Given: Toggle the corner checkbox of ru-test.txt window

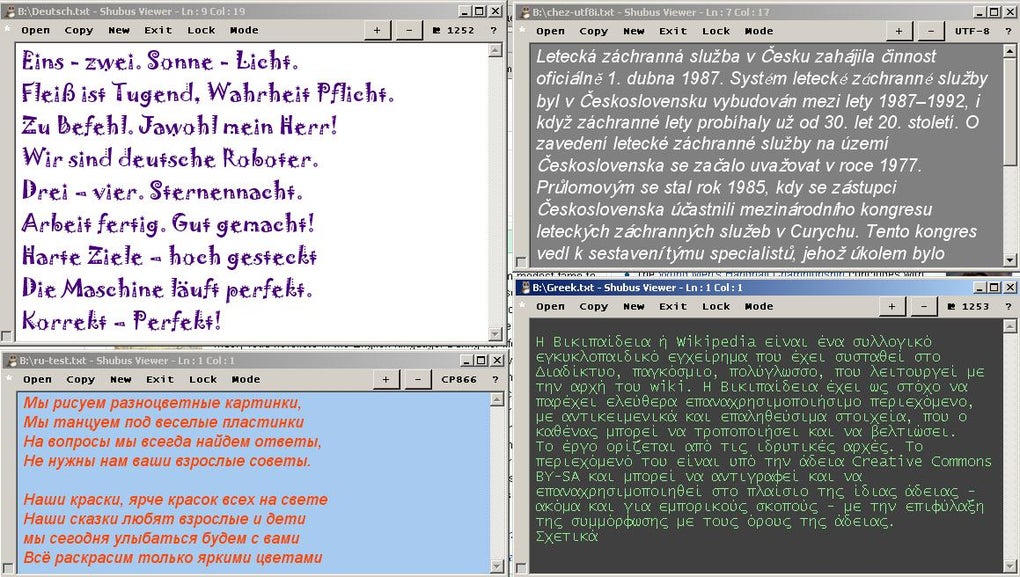Looking at the screenshot, I should click(x=7, y=569).
